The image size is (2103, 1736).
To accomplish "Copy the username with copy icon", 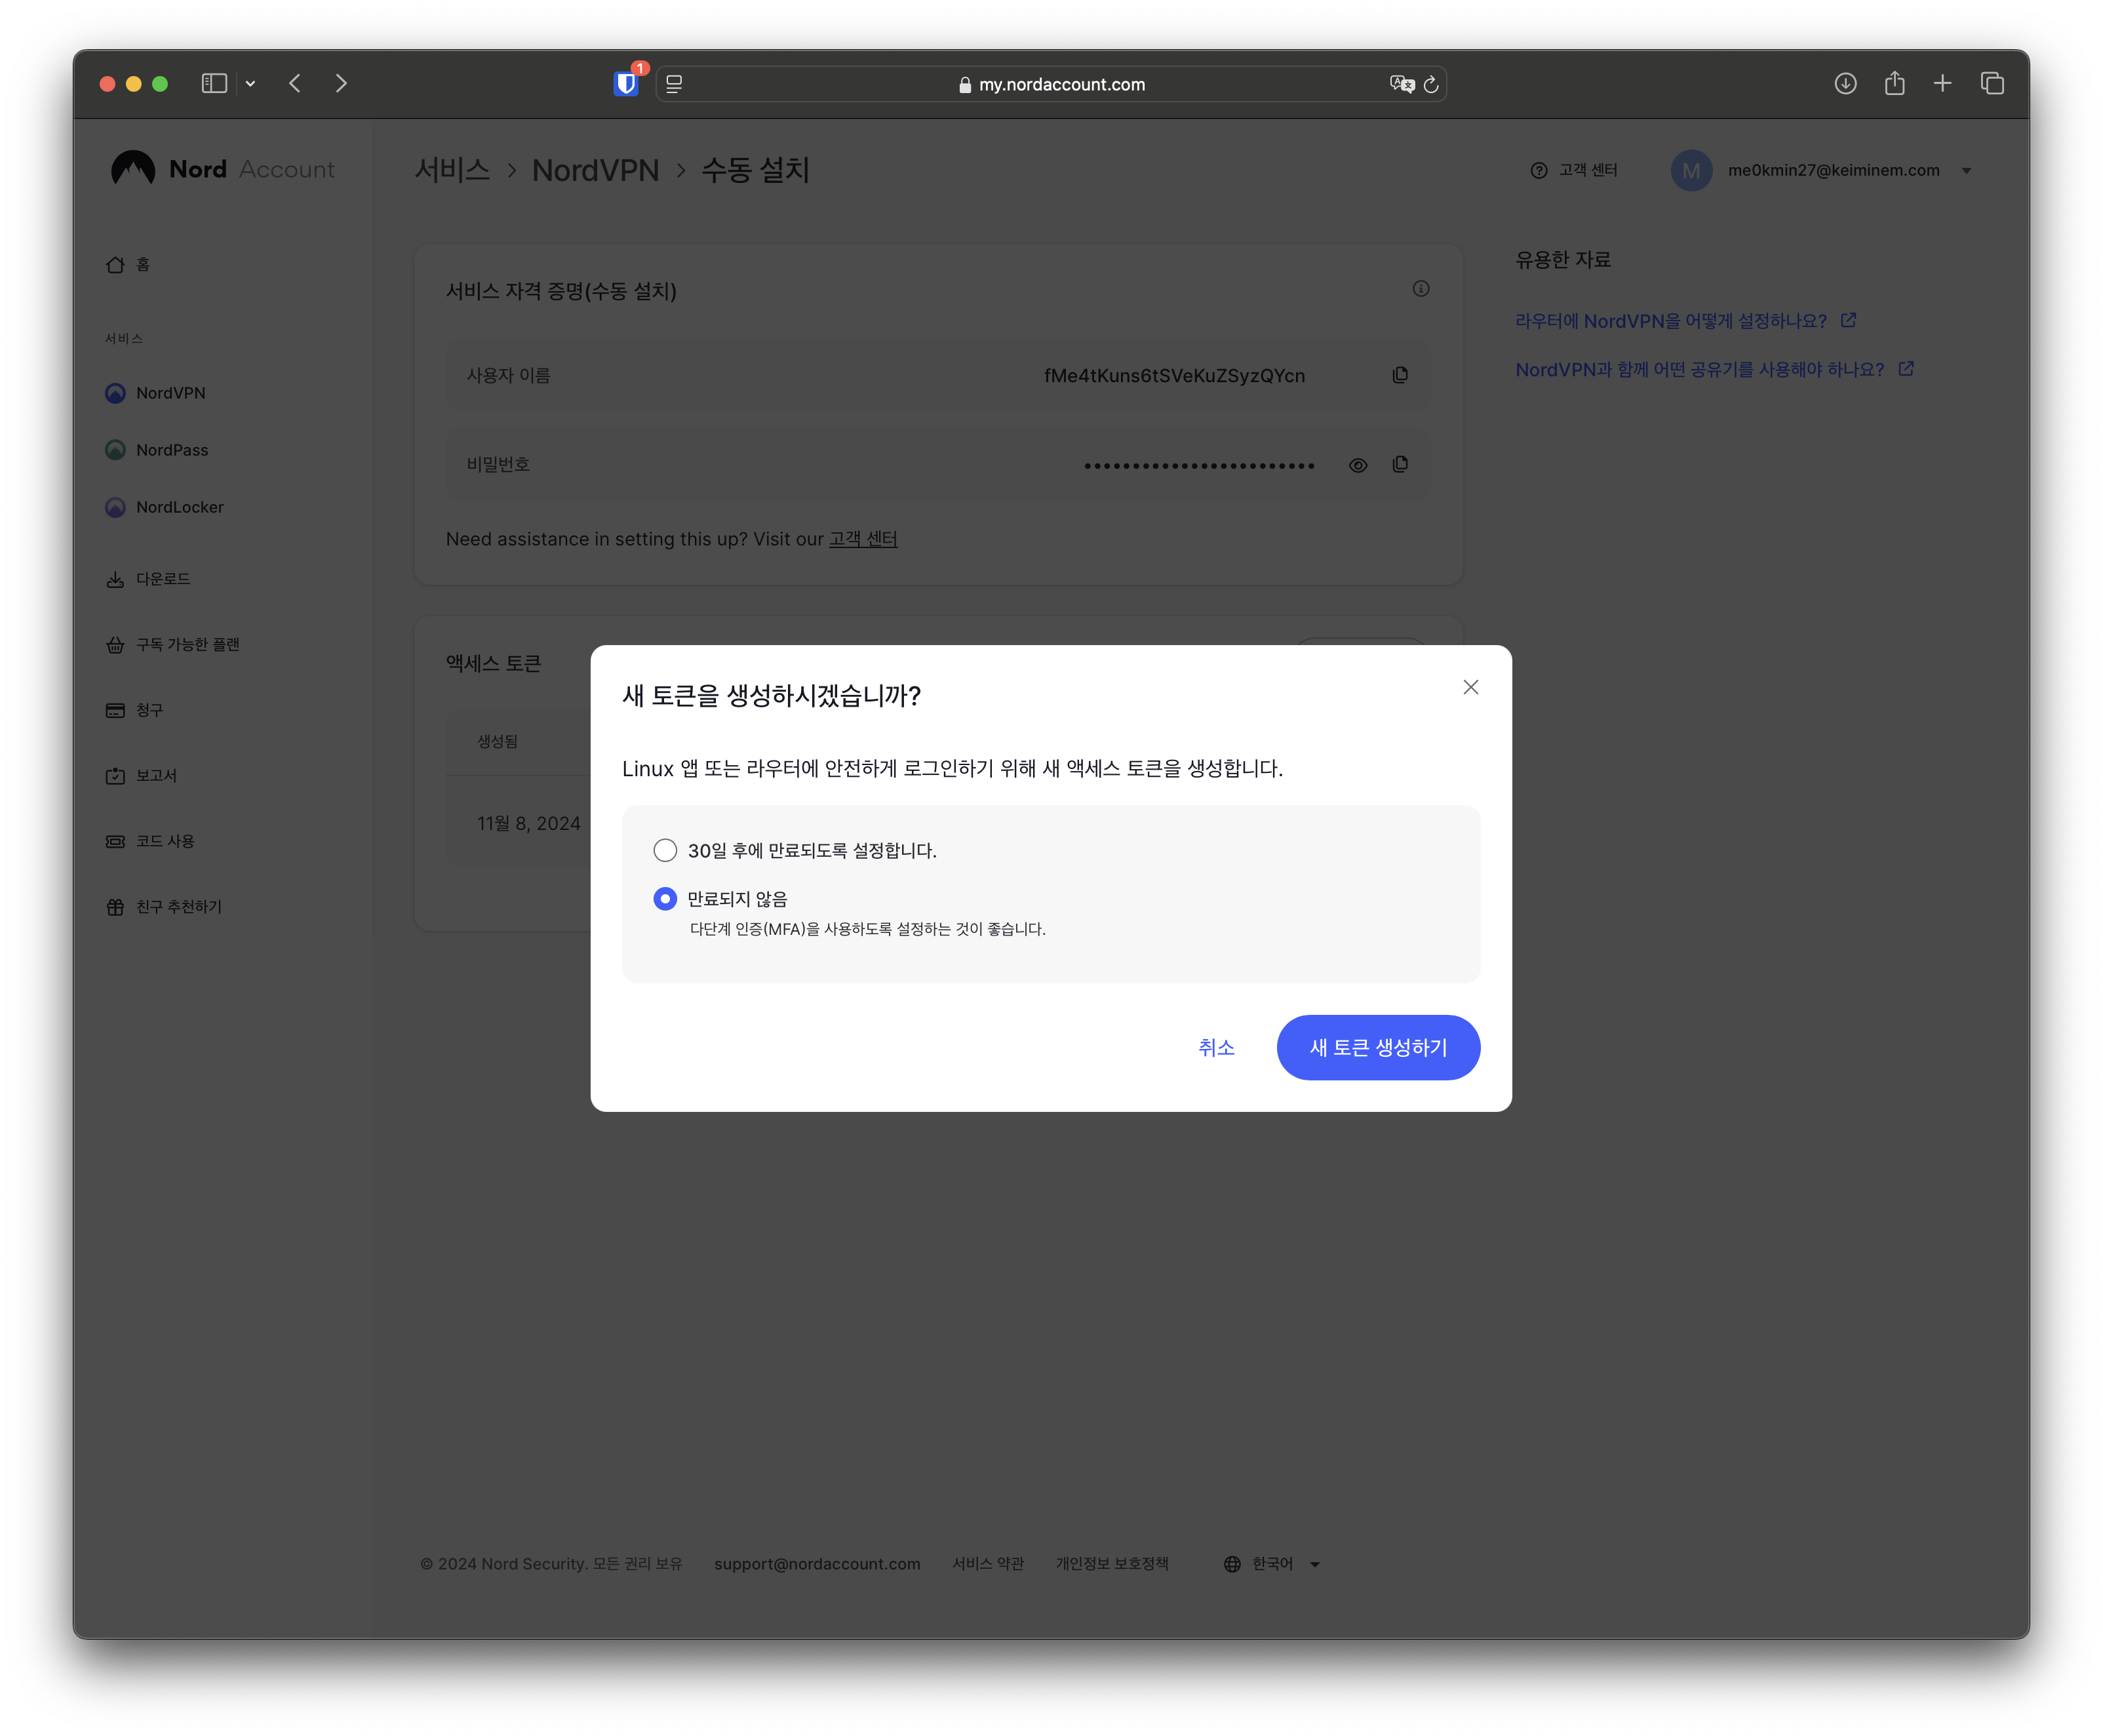I will coord(1400,375).
